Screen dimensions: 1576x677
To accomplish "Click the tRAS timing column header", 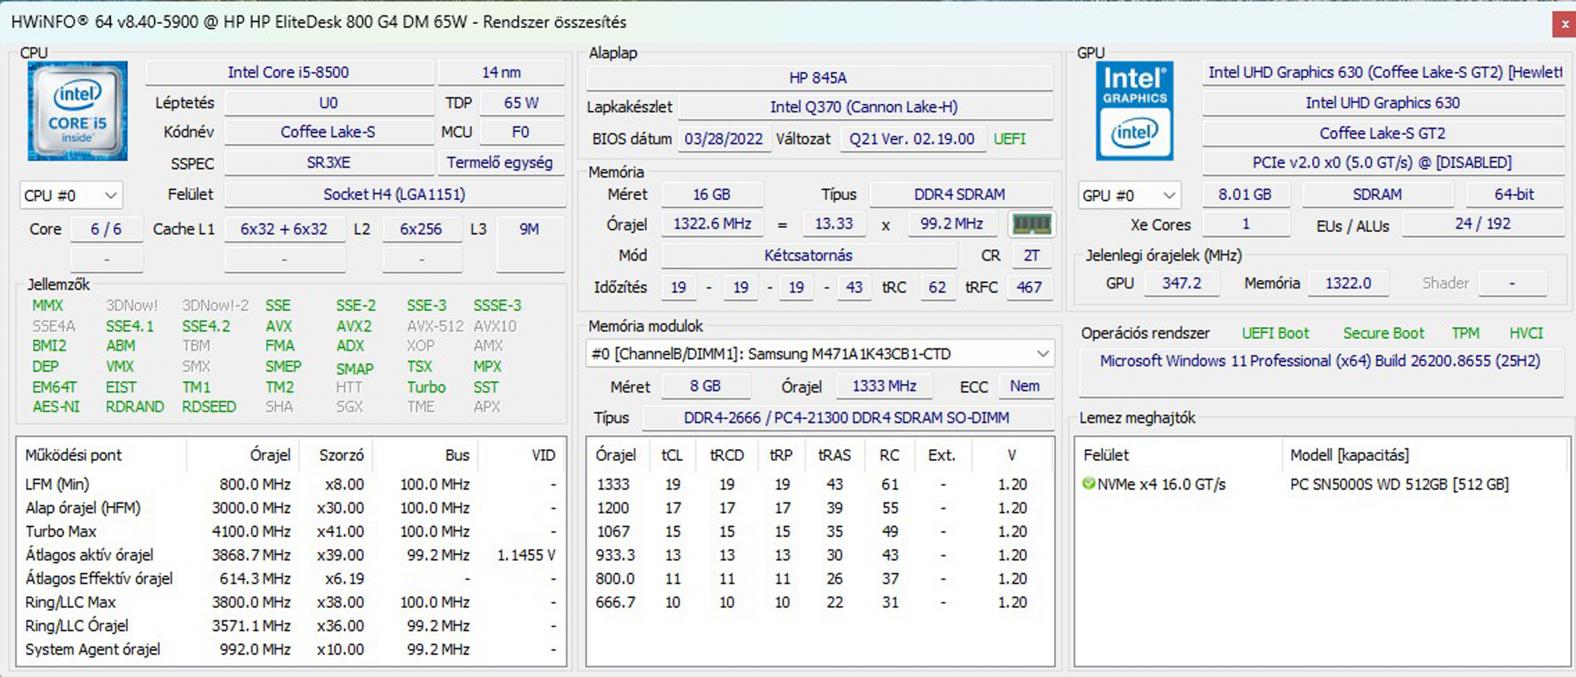I will click(834, 455).
